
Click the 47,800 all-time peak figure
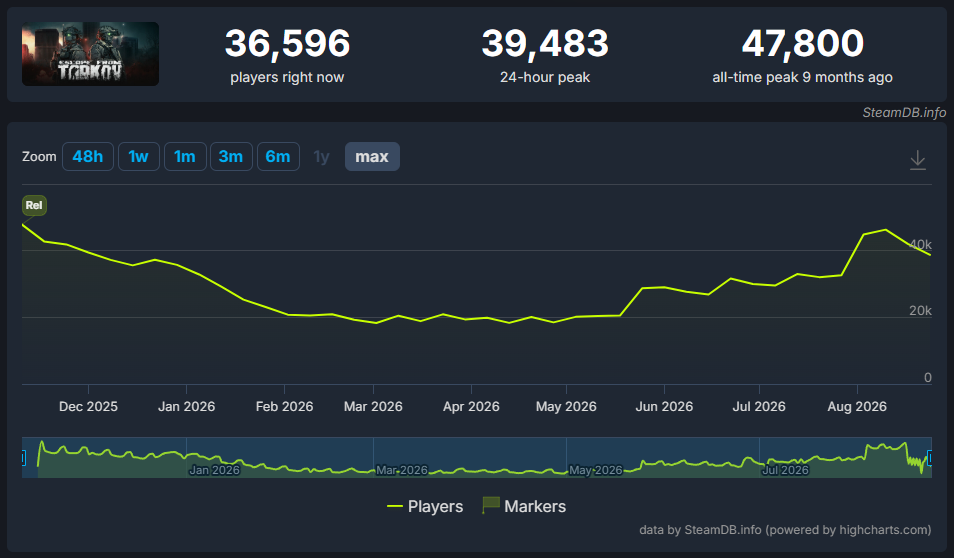pos(803,43)
